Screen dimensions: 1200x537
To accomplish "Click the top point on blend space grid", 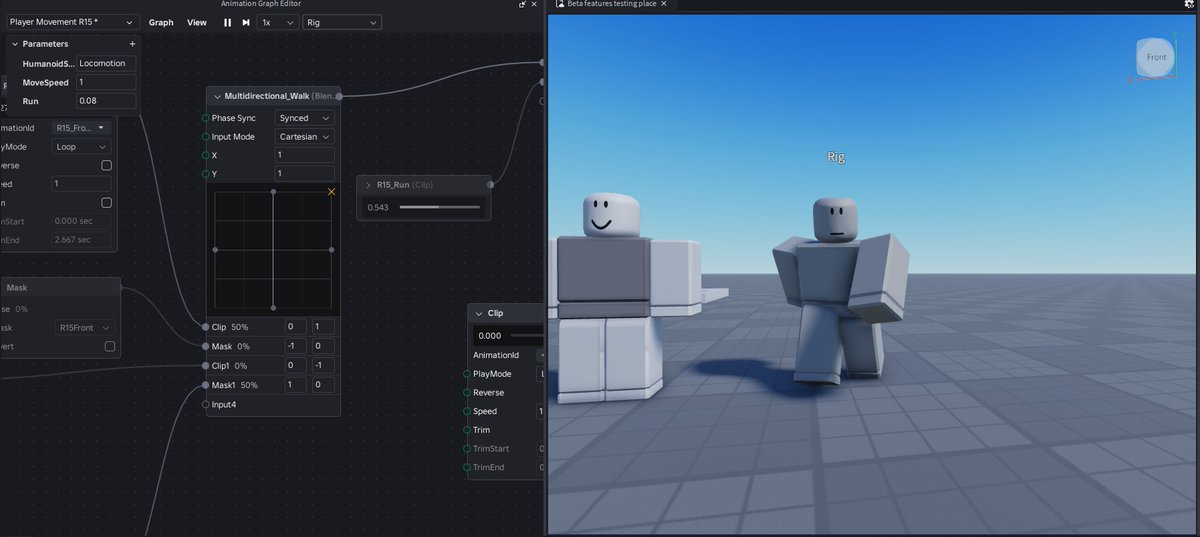I will click(273, 191).
